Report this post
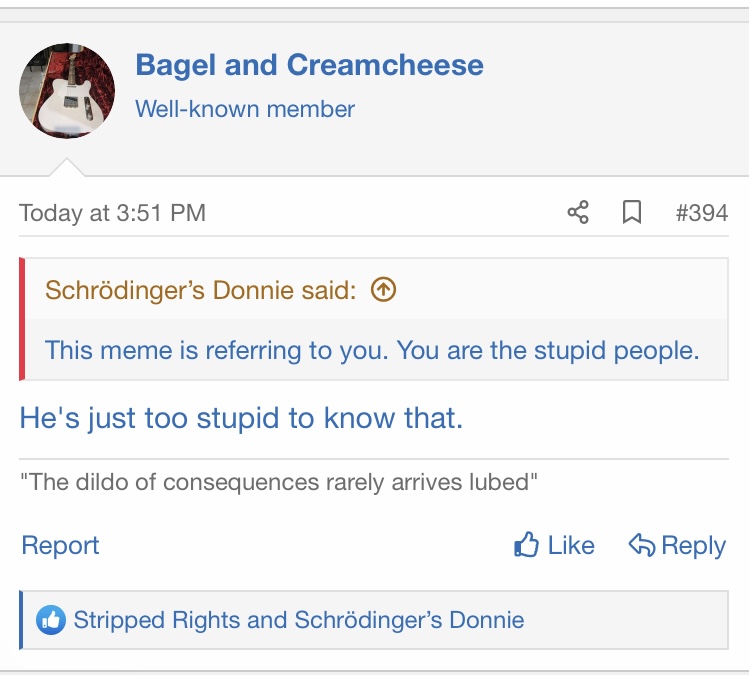The width and height of the screenshot is (749, 675). click(60, 545)
